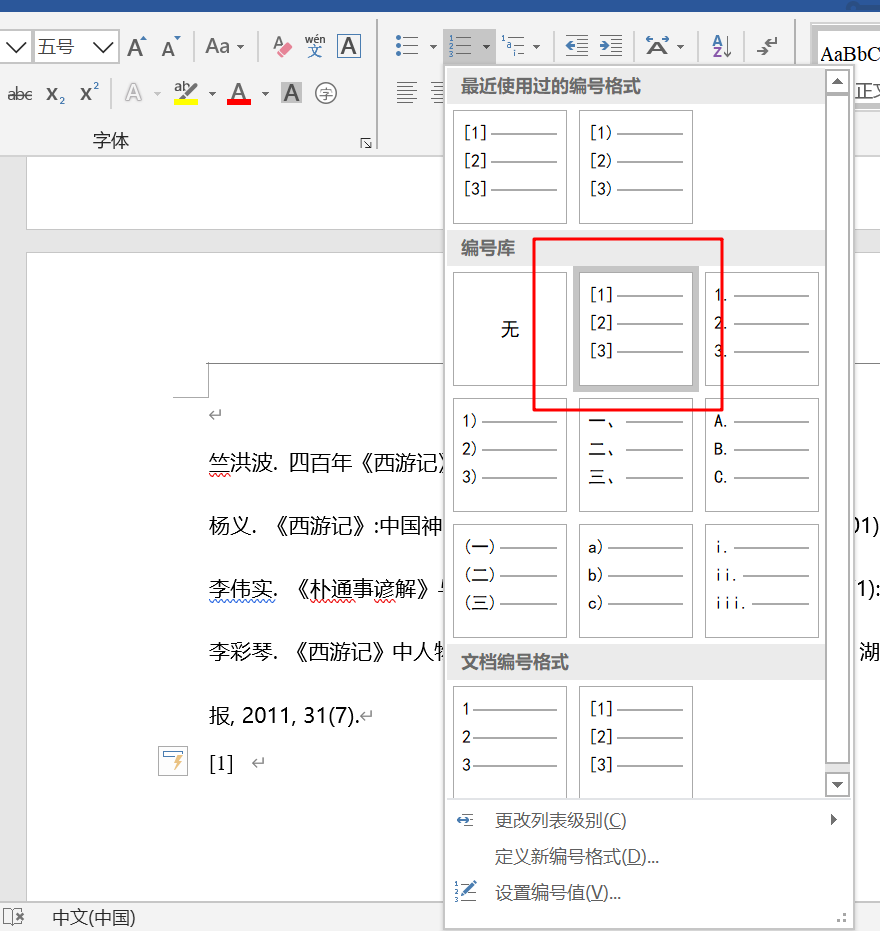Image resolution: width=880 pixels, height=931 pixels.
Task: Open the font size 五号 combo box
Action: (76, 46)
